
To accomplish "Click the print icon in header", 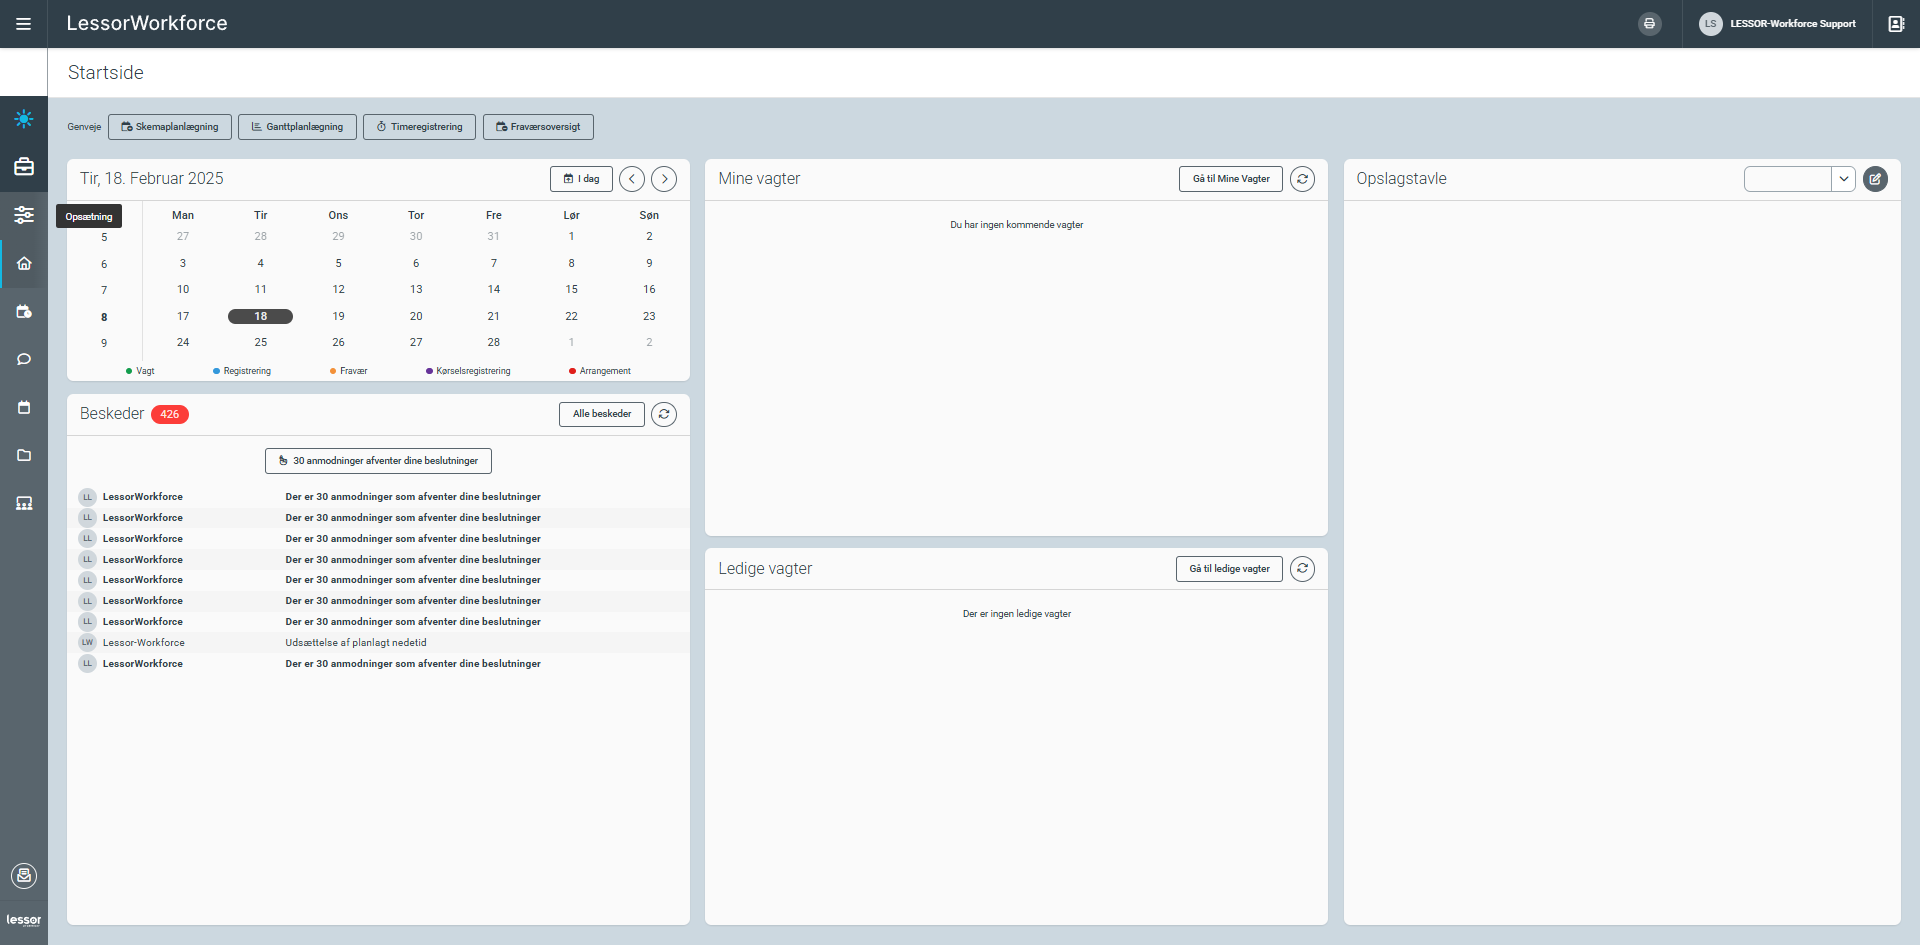I will (1649, 24).
